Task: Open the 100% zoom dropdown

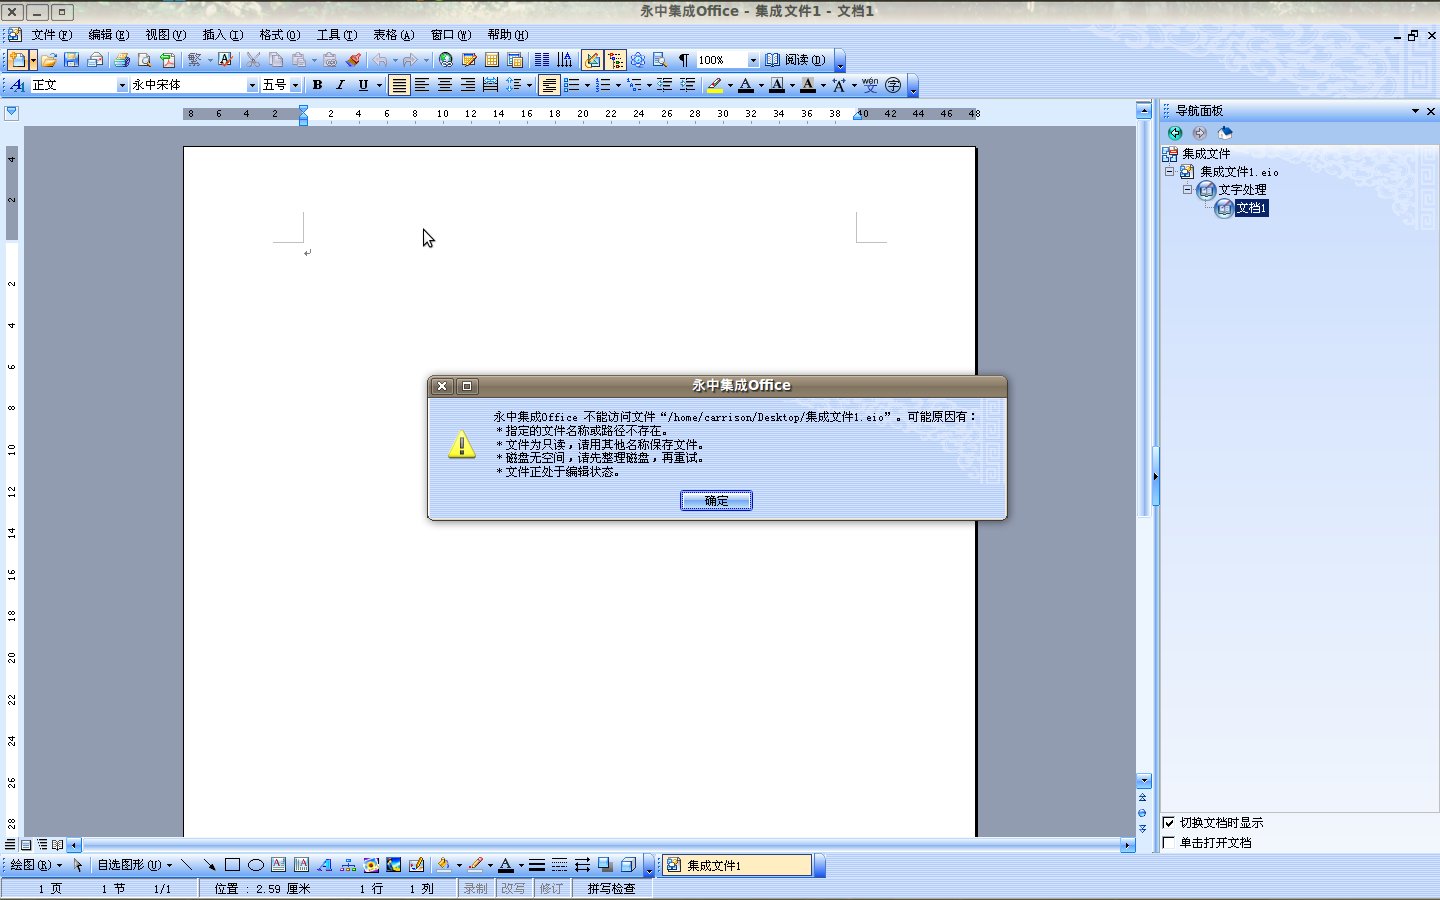Action: (x=753, y=60)
